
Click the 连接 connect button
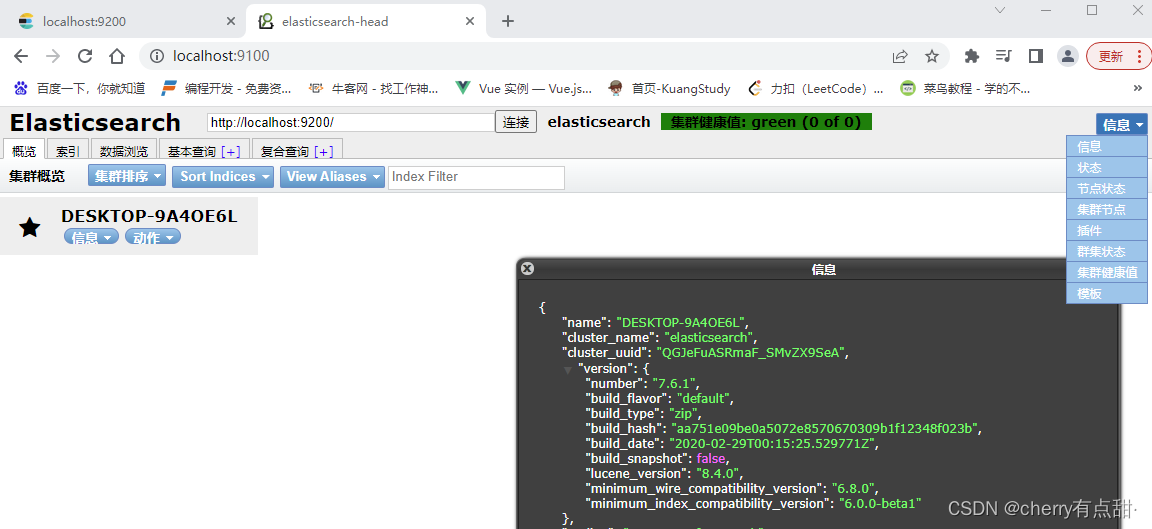point(516,122)
